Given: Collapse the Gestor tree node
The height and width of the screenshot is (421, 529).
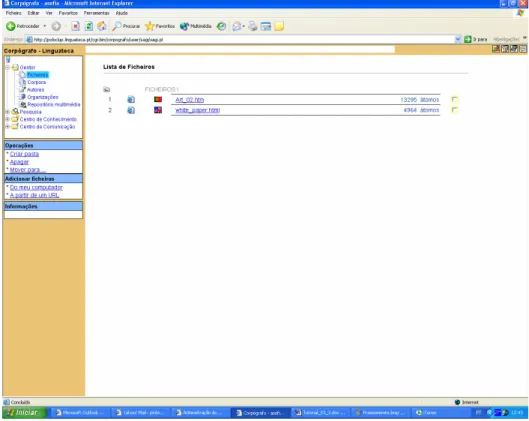Looking at the screenshot, I should coord(7,67).
